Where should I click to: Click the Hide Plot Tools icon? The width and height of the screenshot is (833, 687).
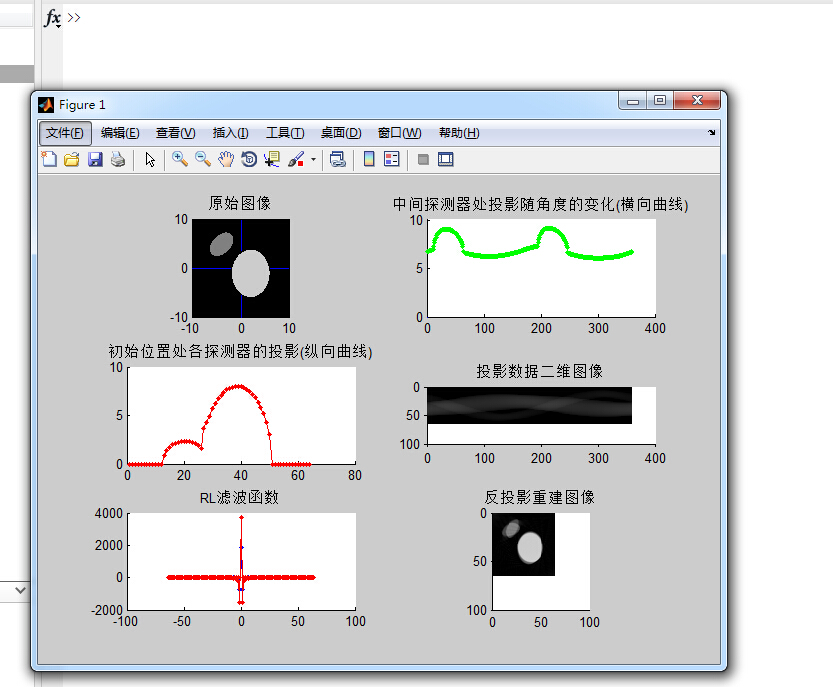coord(423,159)
